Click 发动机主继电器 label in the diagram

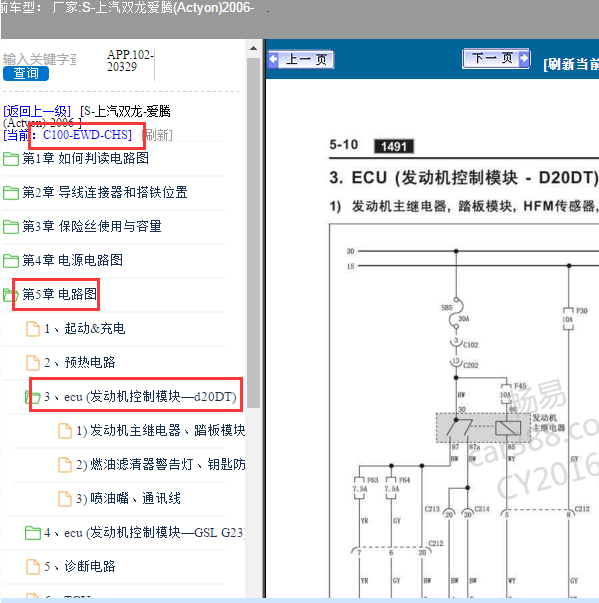point(549,423)
